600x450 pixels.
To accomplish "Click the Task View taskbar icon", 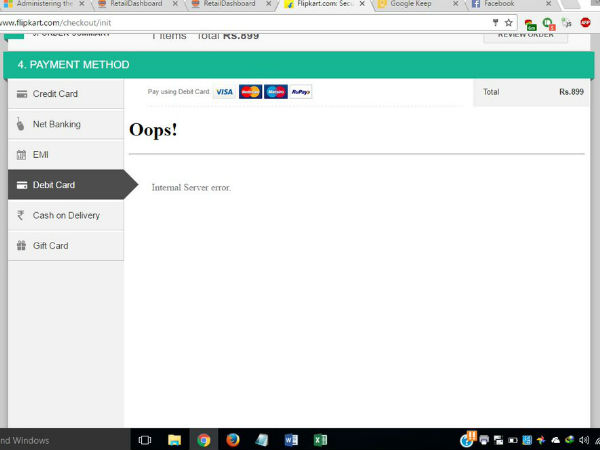I will tap(145, 439).
